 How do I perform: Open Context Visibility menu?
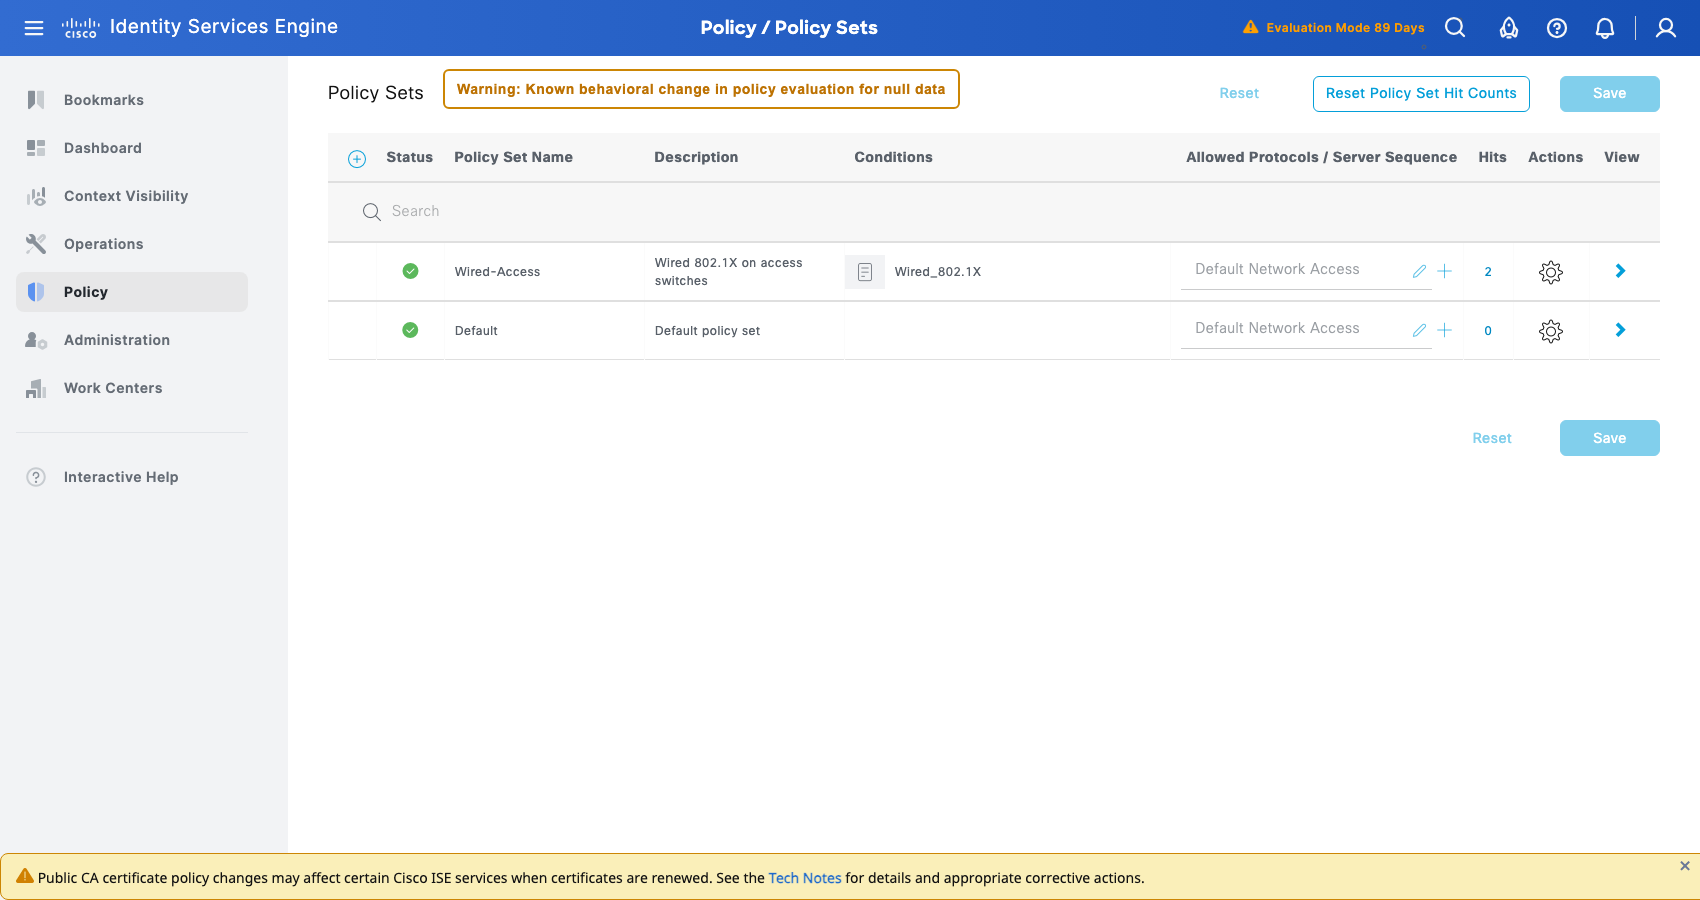132,196
